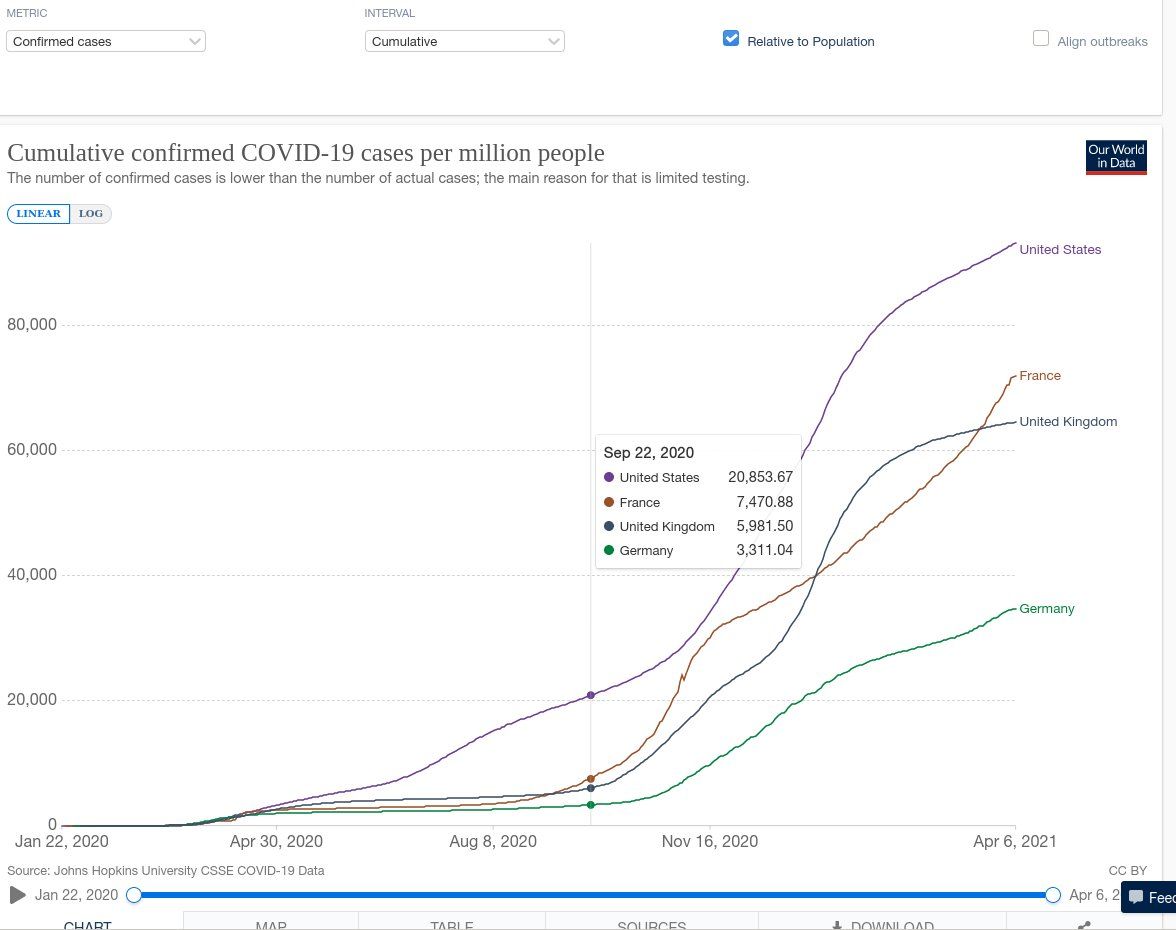Open the TABLE tab
Screen dimensions: 1176x930
pos(451,925)
